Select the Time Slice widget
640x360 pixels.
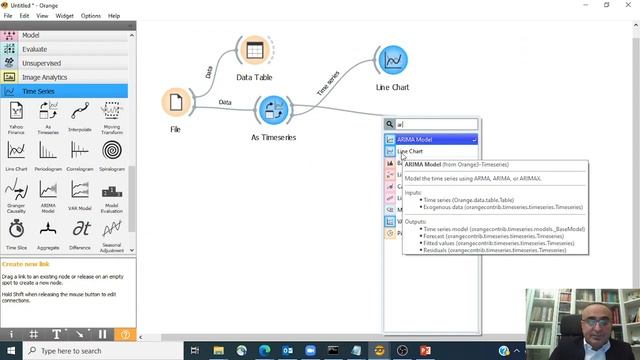coord(16,235)
